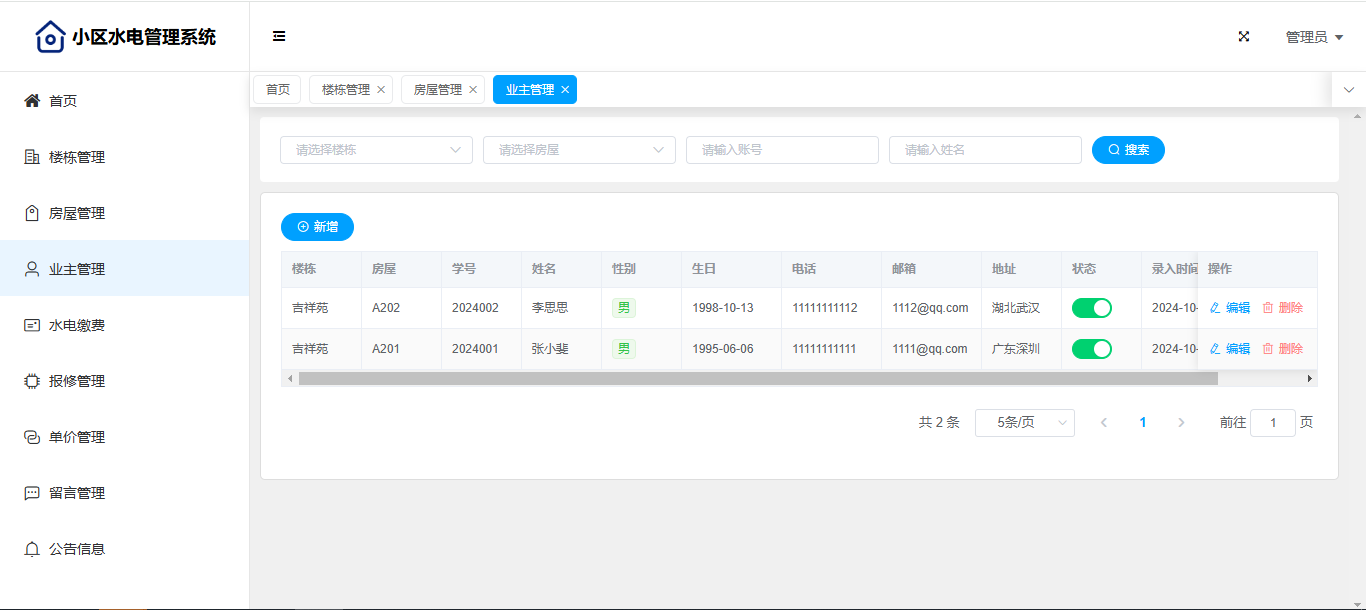Expand the 管理员 user menu
This screenshot has height=610, width=1366.
click(1313, 37)
